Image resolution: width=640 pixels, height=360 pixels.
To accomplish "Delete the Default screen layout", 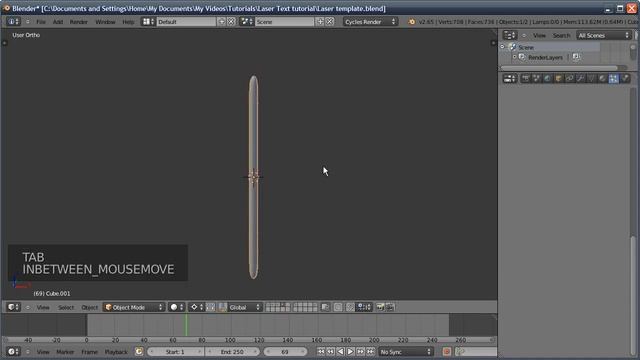I will tap(231, 22).
